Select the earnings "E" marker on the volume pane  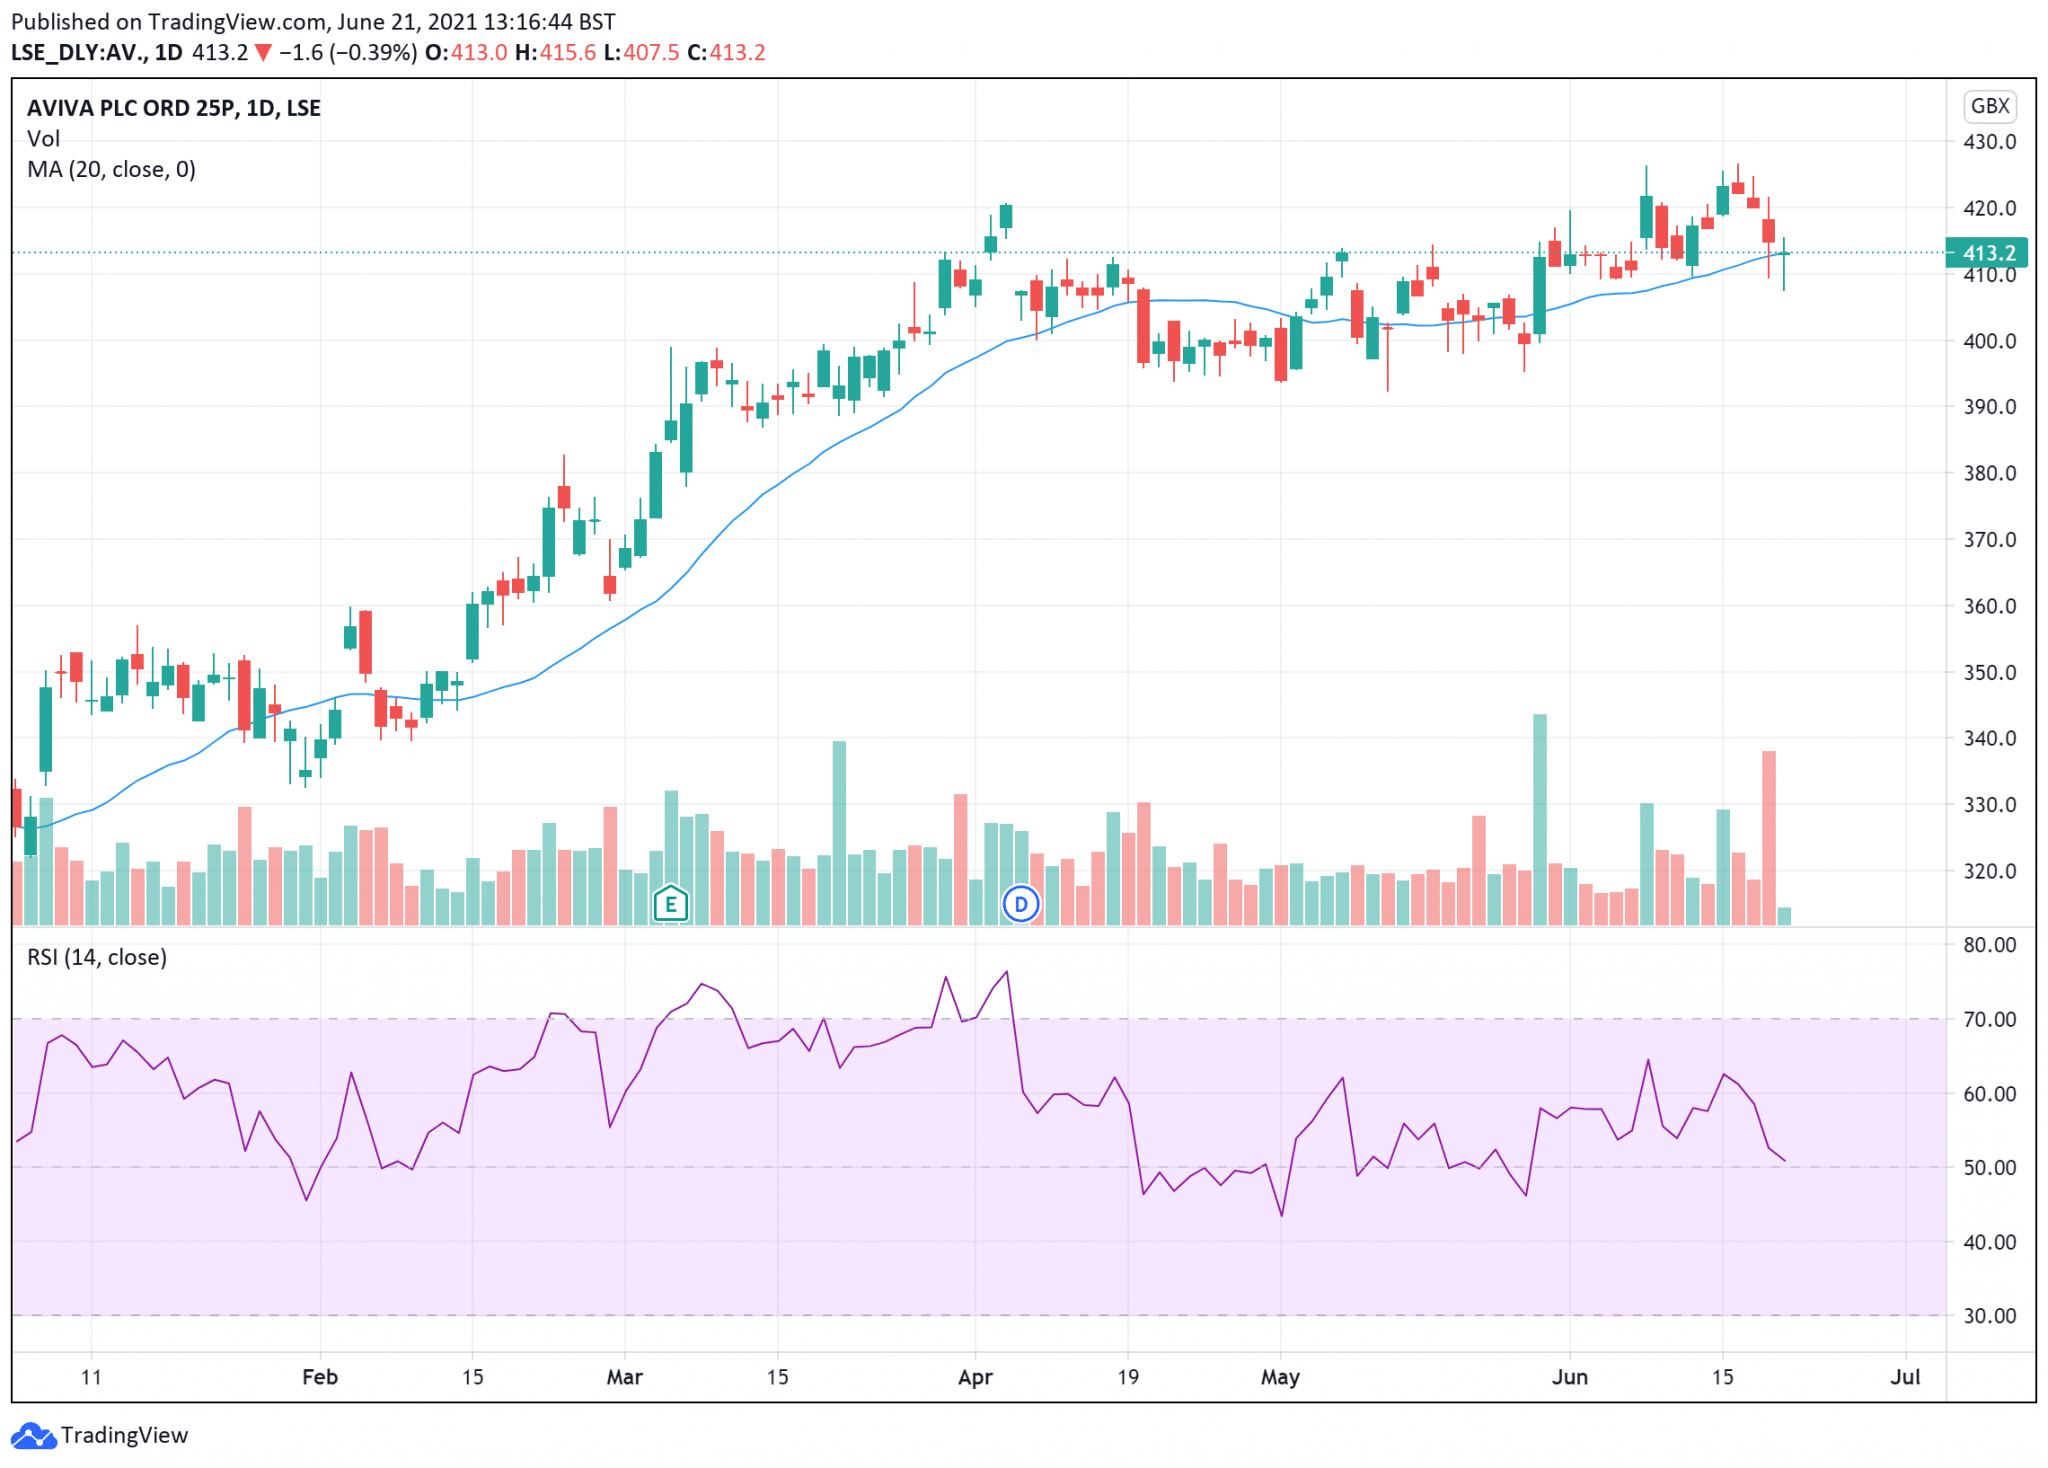click(x=671, y=903)
